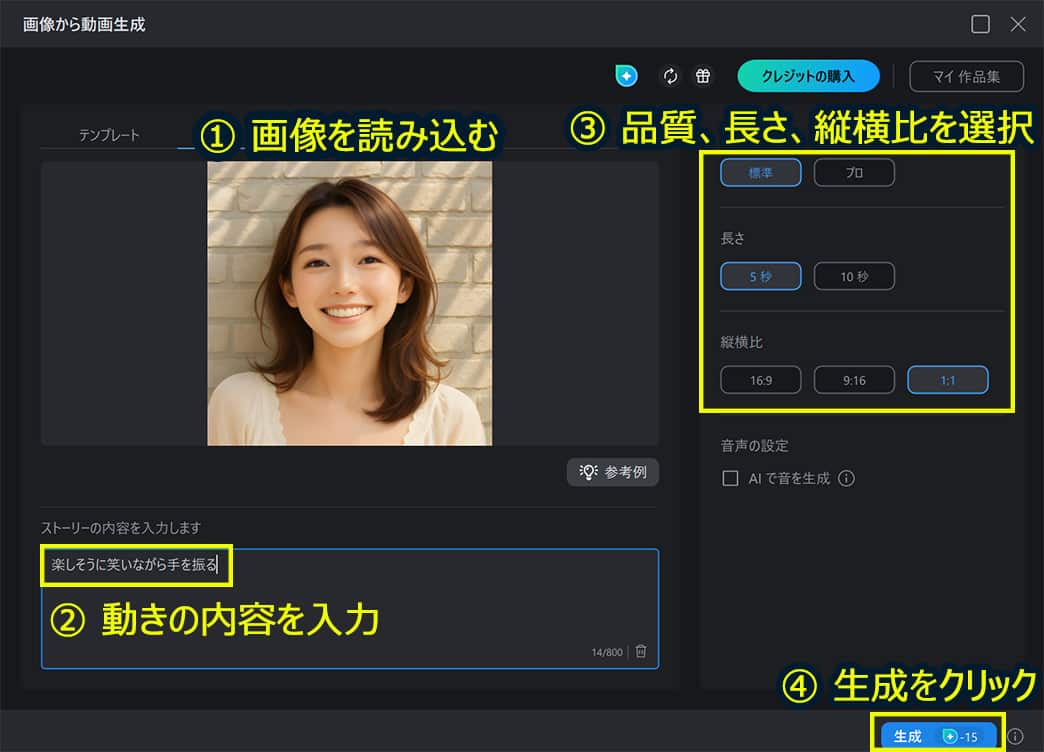Click the blue AI credits shield icon
The height and width of the screenshot is (752, 1044).
pos(626,76)
